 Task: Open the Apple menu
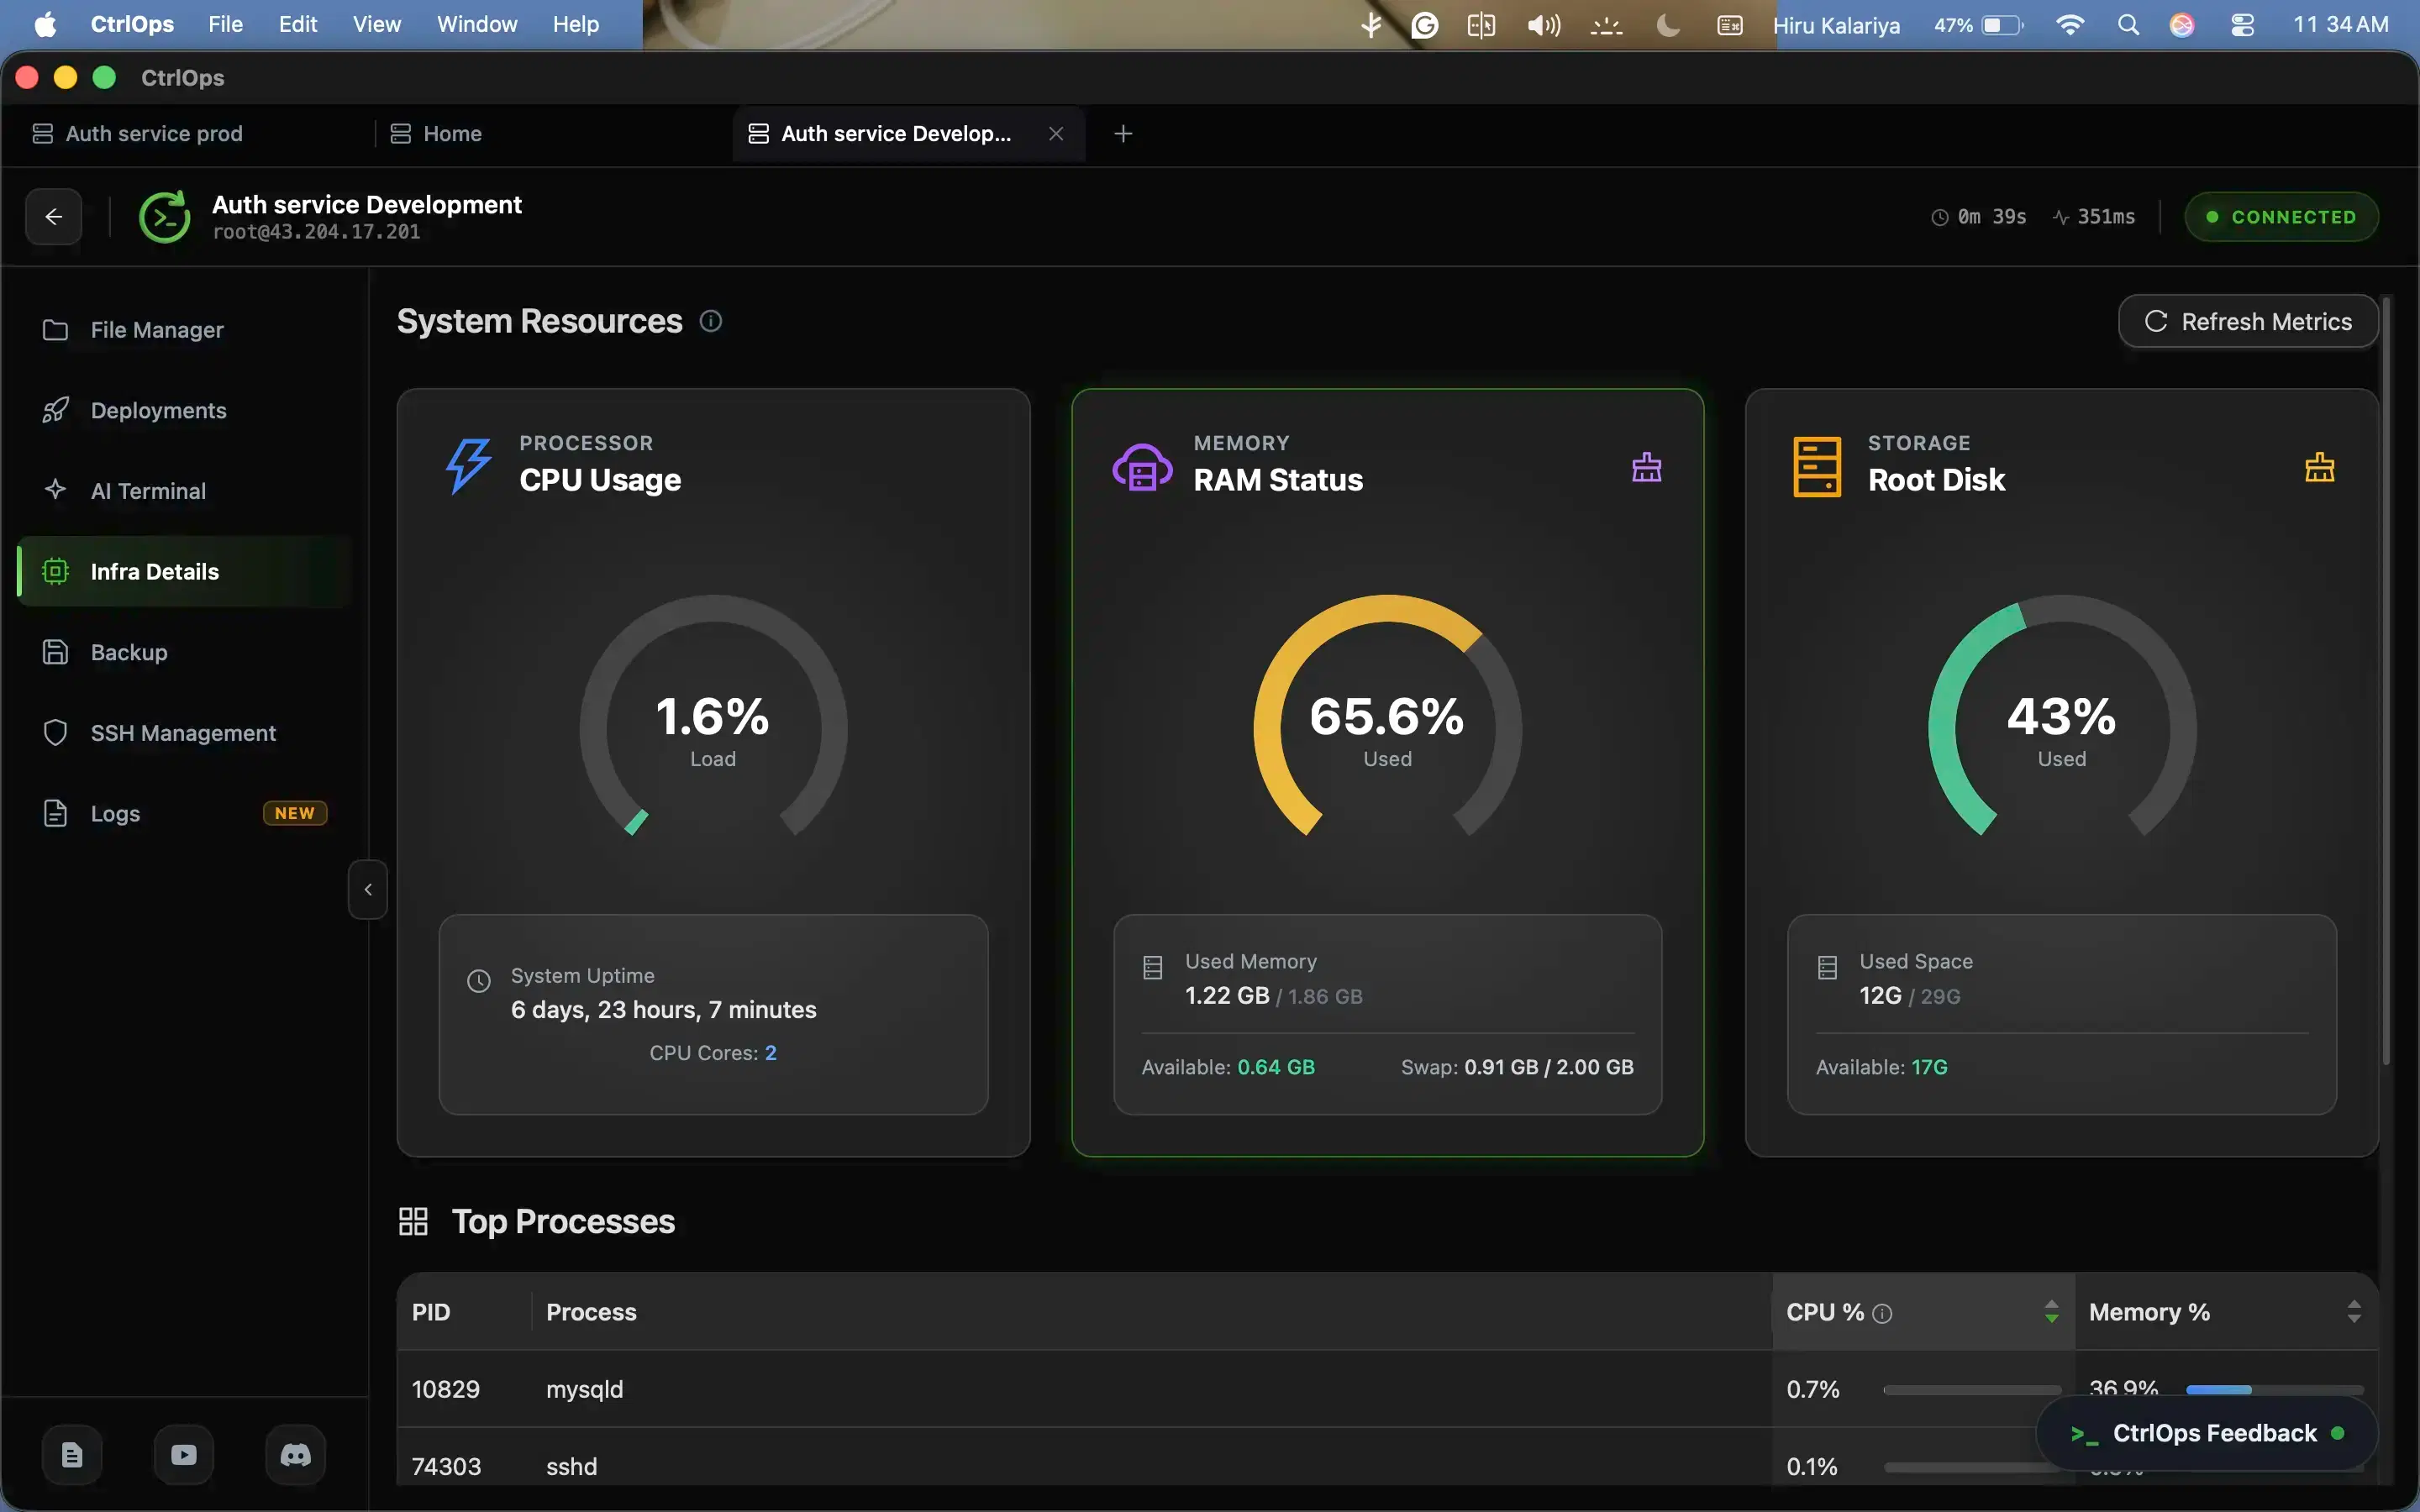tap(45, 24)
